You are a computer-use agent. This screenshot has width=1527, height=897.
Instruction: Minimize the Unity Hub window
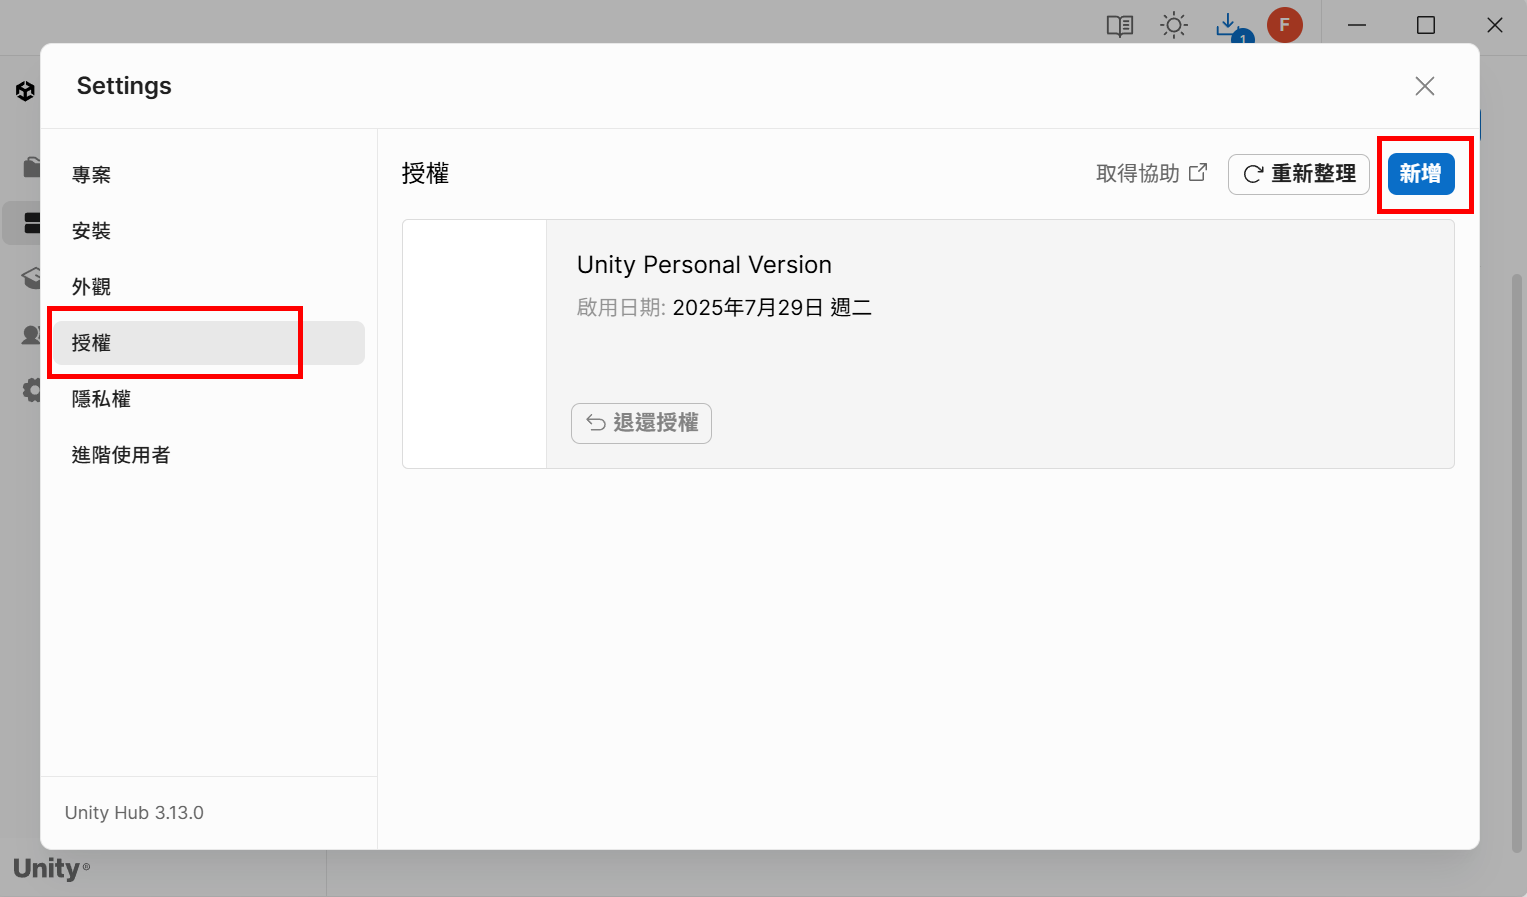click(x=1357, y=25)
